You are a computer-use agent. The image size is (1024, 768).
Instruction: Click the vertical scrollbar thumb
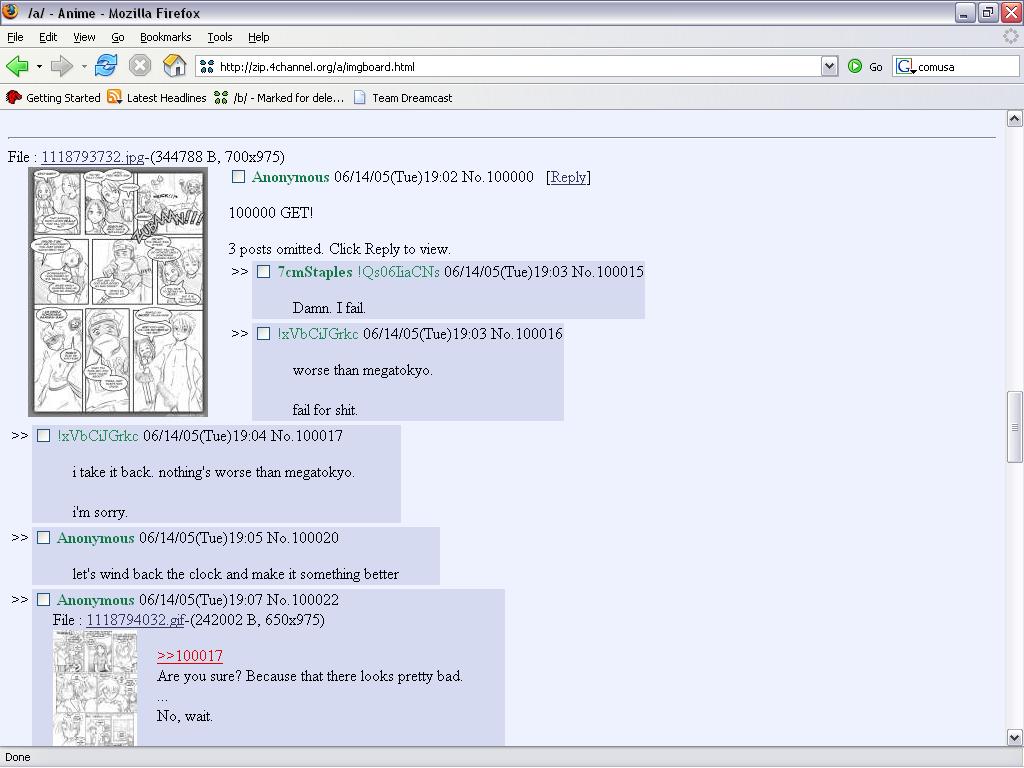pyautogui.click(x=1014, y=427)
